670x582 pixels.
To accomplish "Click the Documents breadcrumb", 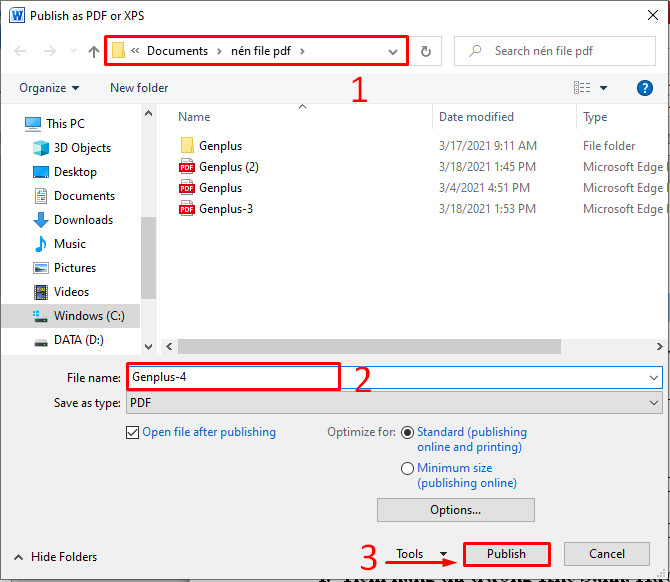I will [177, 51].
